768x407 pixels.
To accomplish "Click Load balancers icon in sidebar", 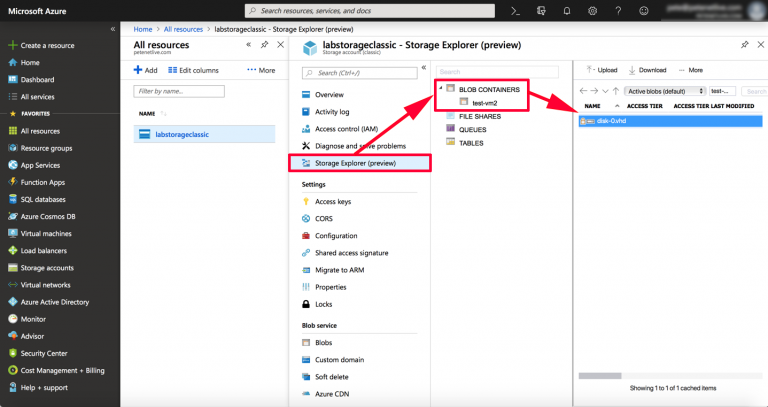I will tap(13, 251).
